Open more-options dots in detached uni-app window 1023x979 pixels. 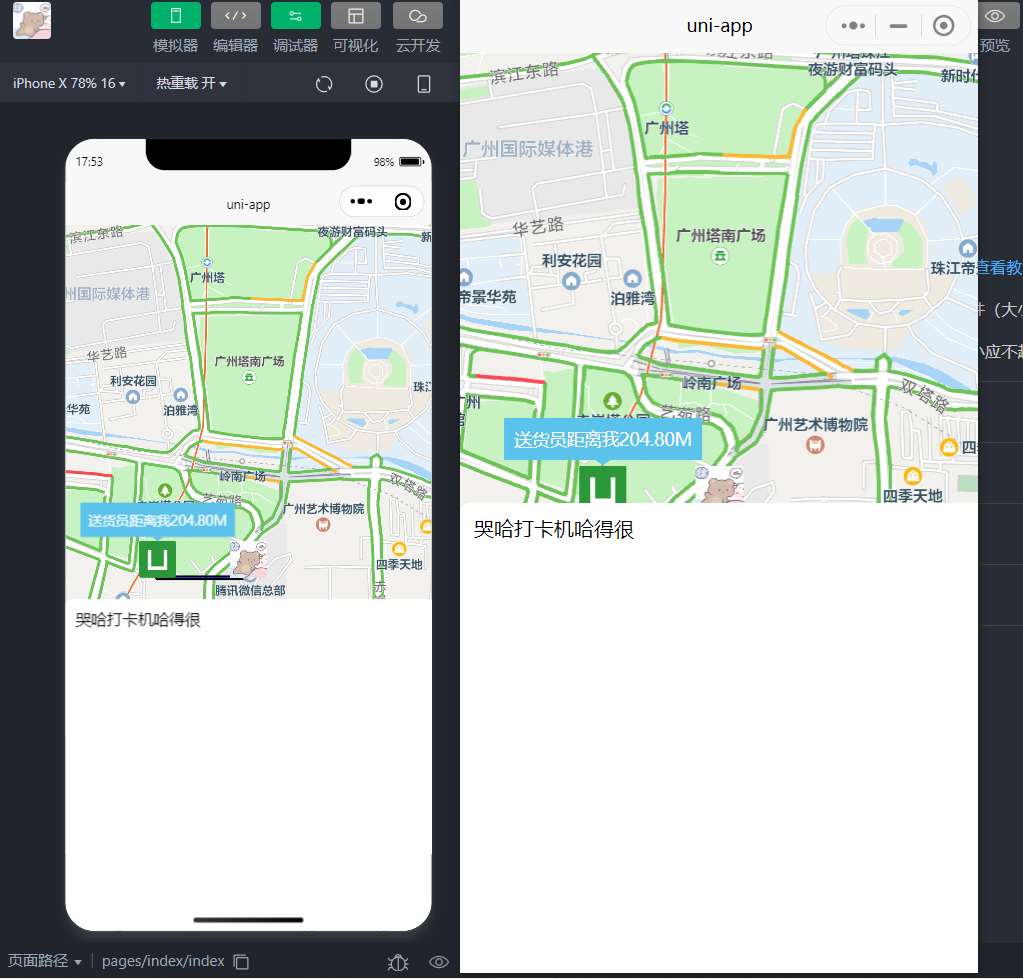pyautogui.click(x=853, y=26)
